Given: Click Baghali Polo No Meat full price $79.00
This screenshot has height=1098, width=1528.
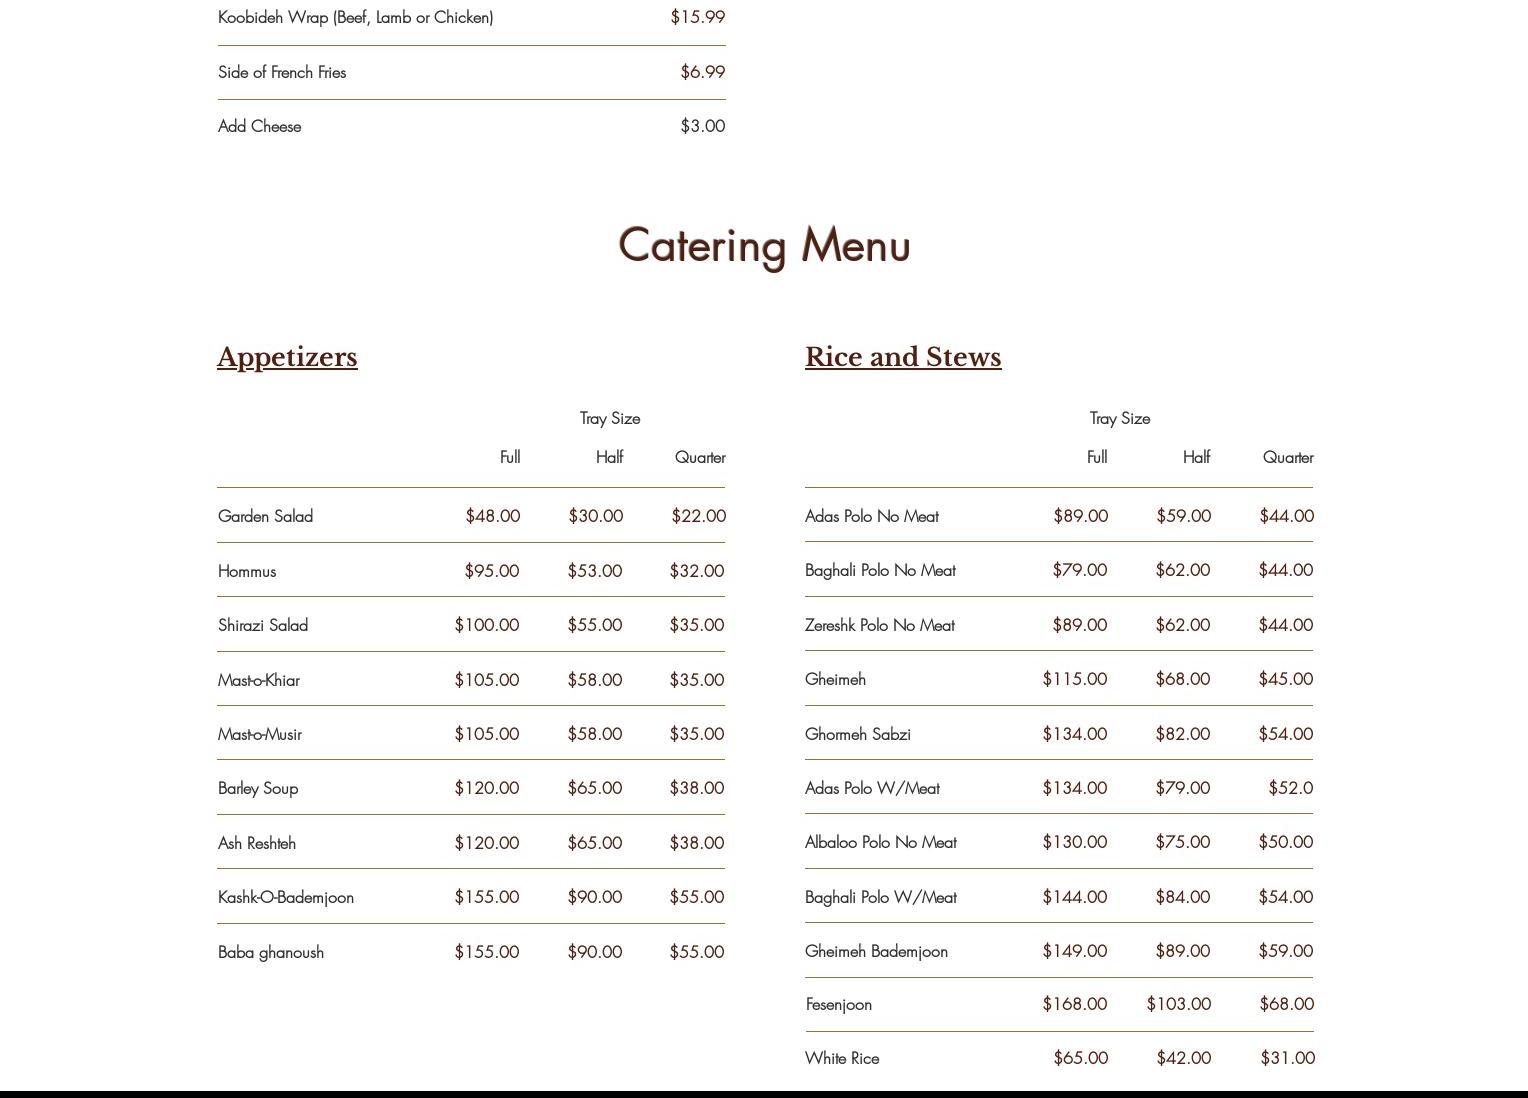Looking at the screenshot, I should point(1079,570).
